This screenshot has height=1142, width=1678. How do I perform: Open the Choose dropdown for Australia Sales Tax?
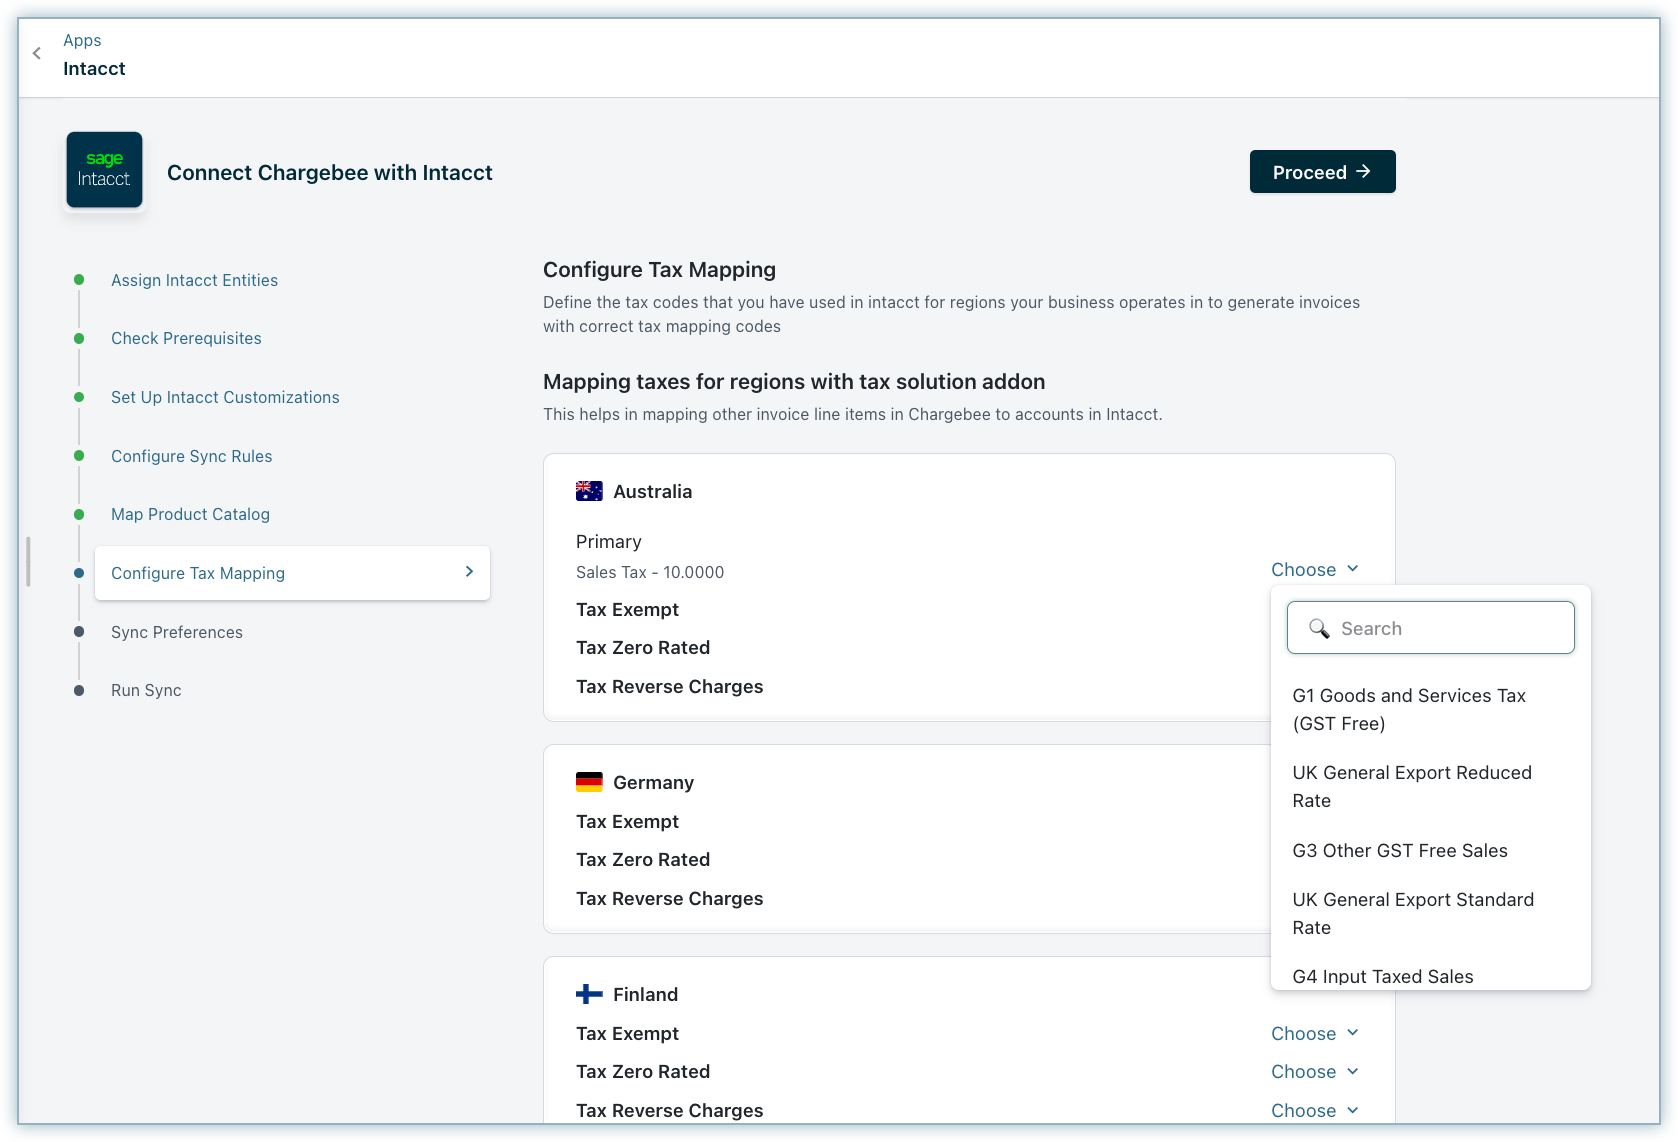pos(1314,569)
